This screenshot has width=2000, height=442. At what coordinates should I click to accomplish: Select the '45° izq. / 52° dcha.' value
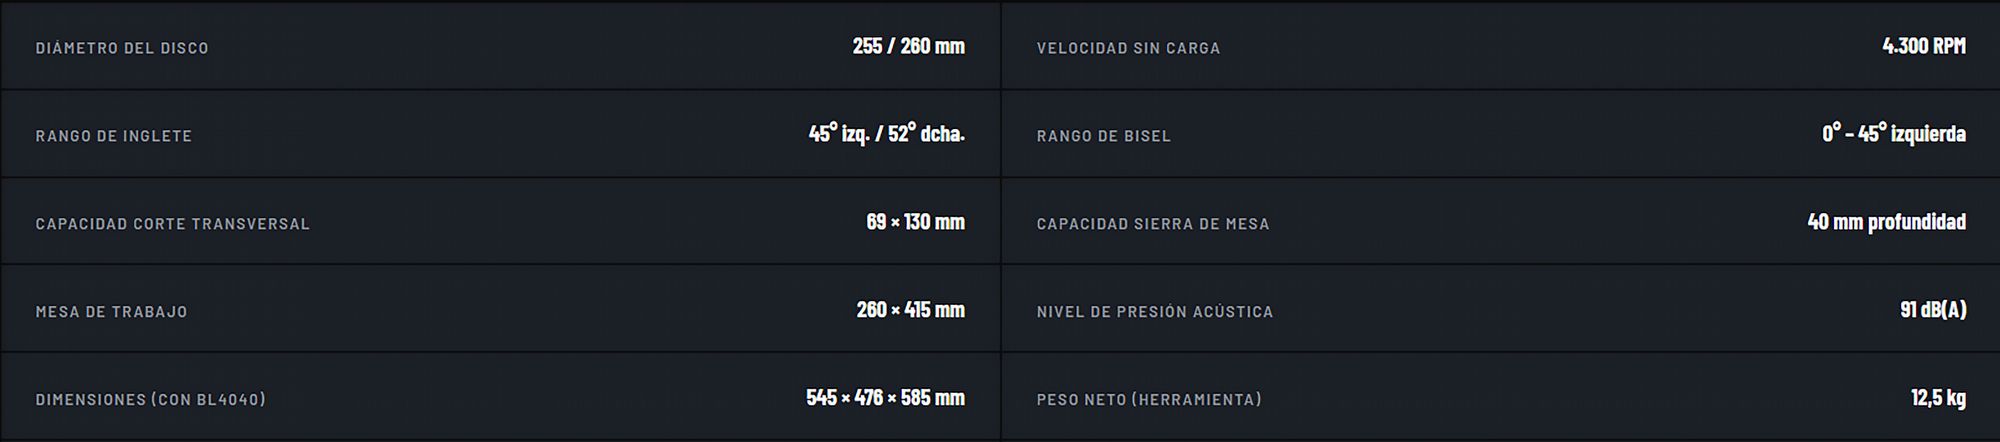tap(886, 134)
